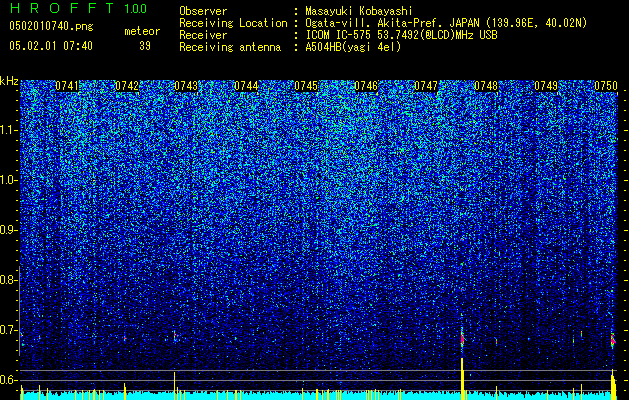The height and width of the screenshot is (400, 629).
Task: Click the kHz axis unit label
Action: (x=9, y=81)
